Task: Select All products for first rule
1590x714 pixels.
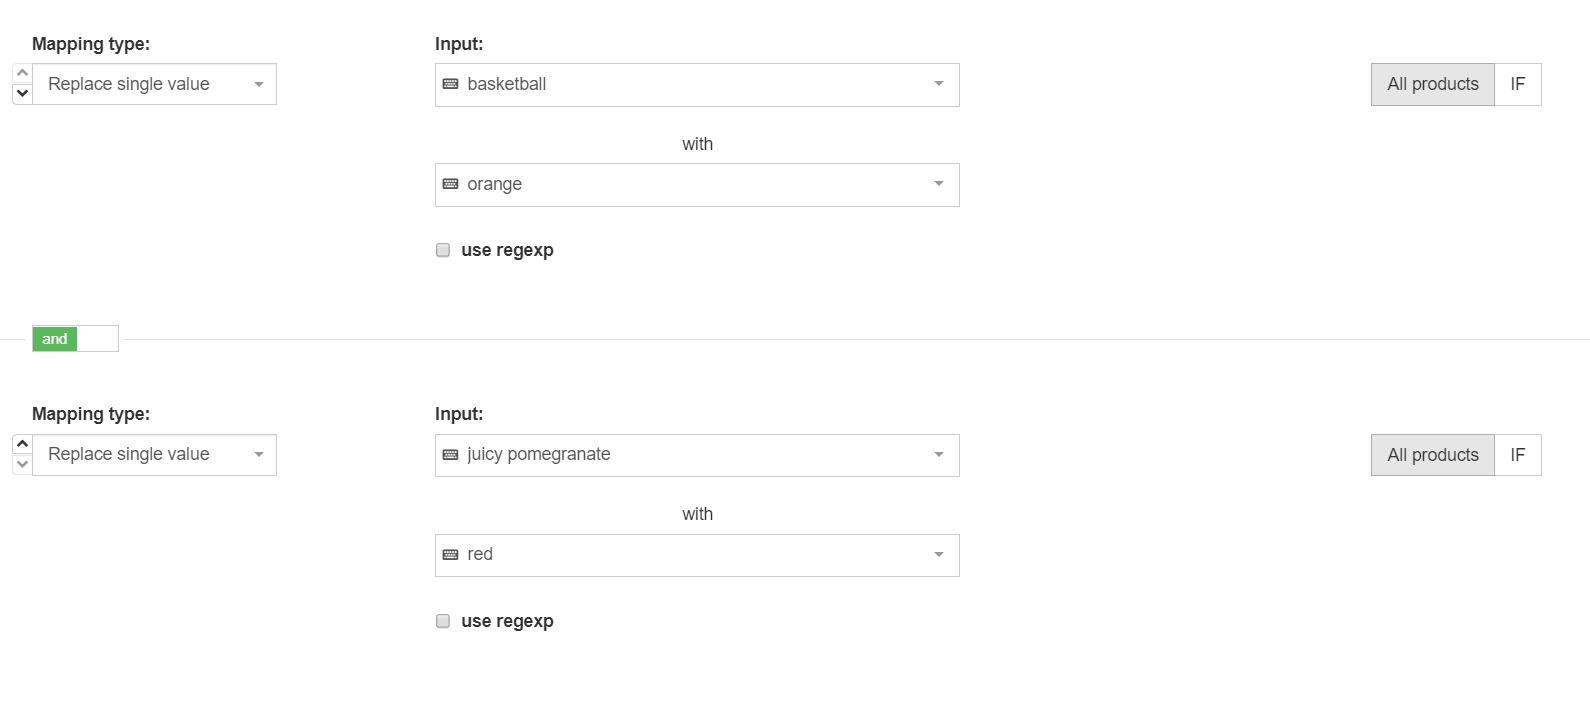Action: pyautogui.click(x=1433, y=84)
